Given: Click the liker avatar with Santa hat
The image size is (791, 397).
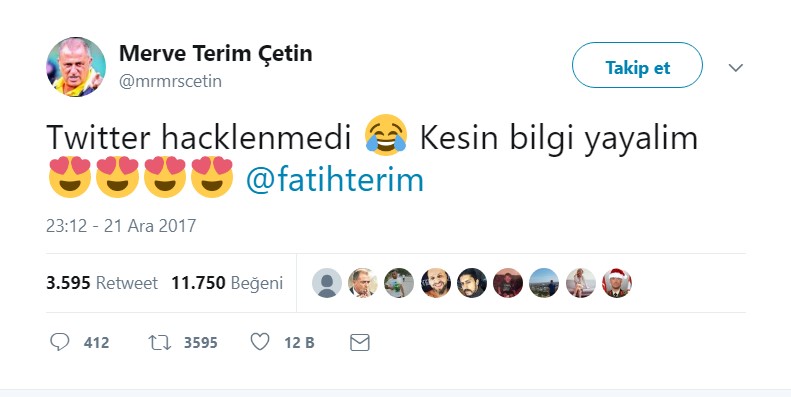Looking at the screenshot, I should [x=616, y=283].
